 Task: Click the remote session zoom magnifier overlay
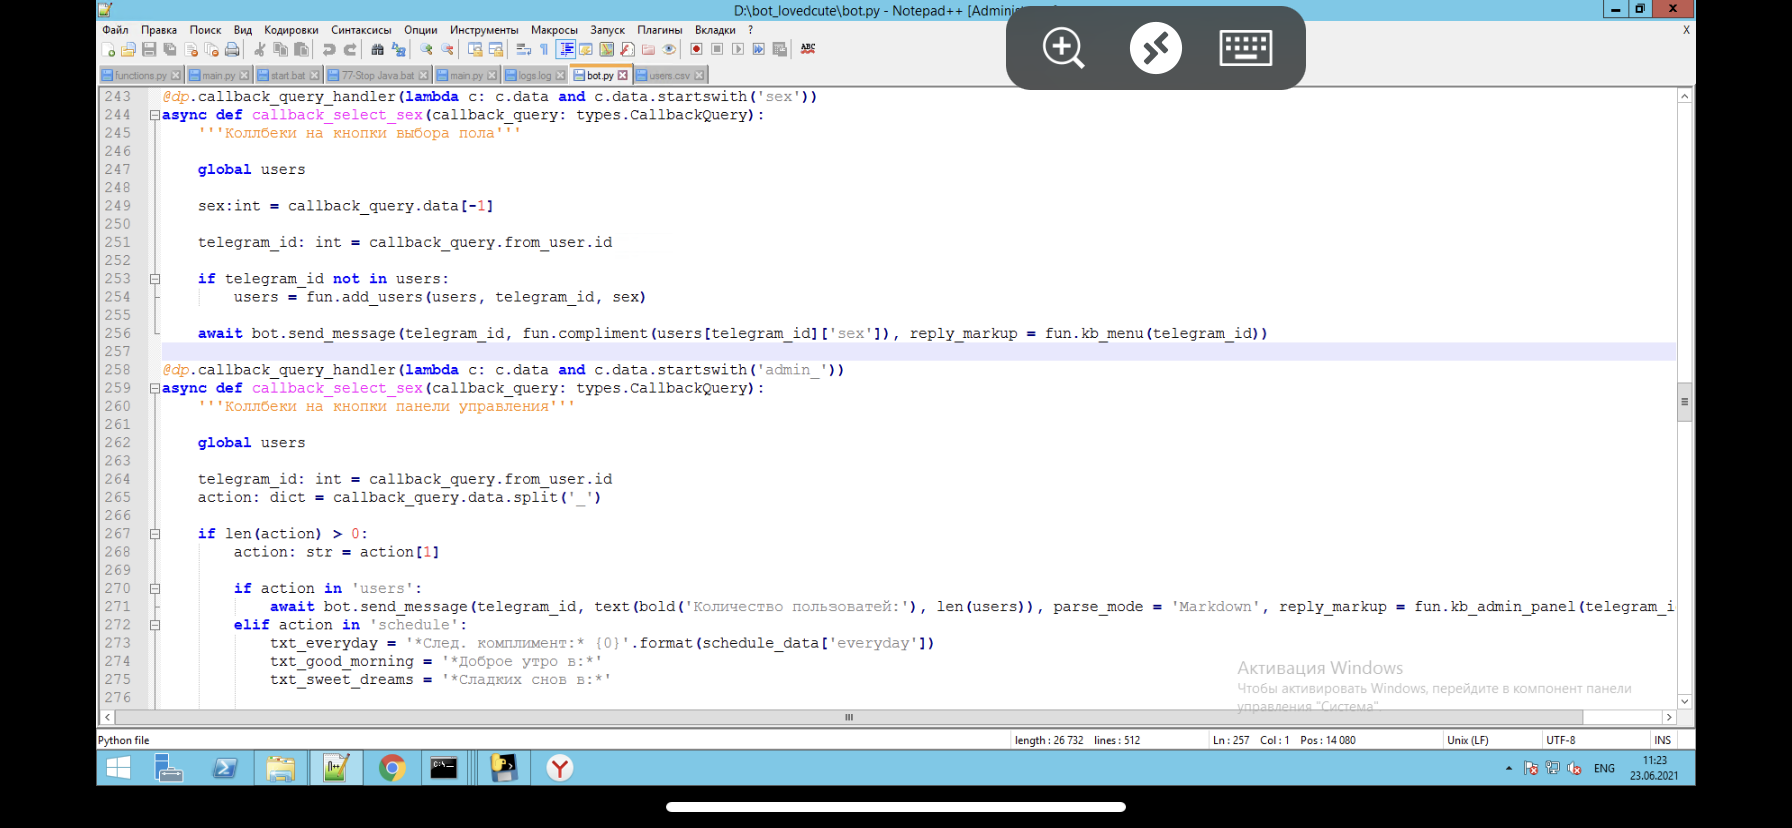1063,48
